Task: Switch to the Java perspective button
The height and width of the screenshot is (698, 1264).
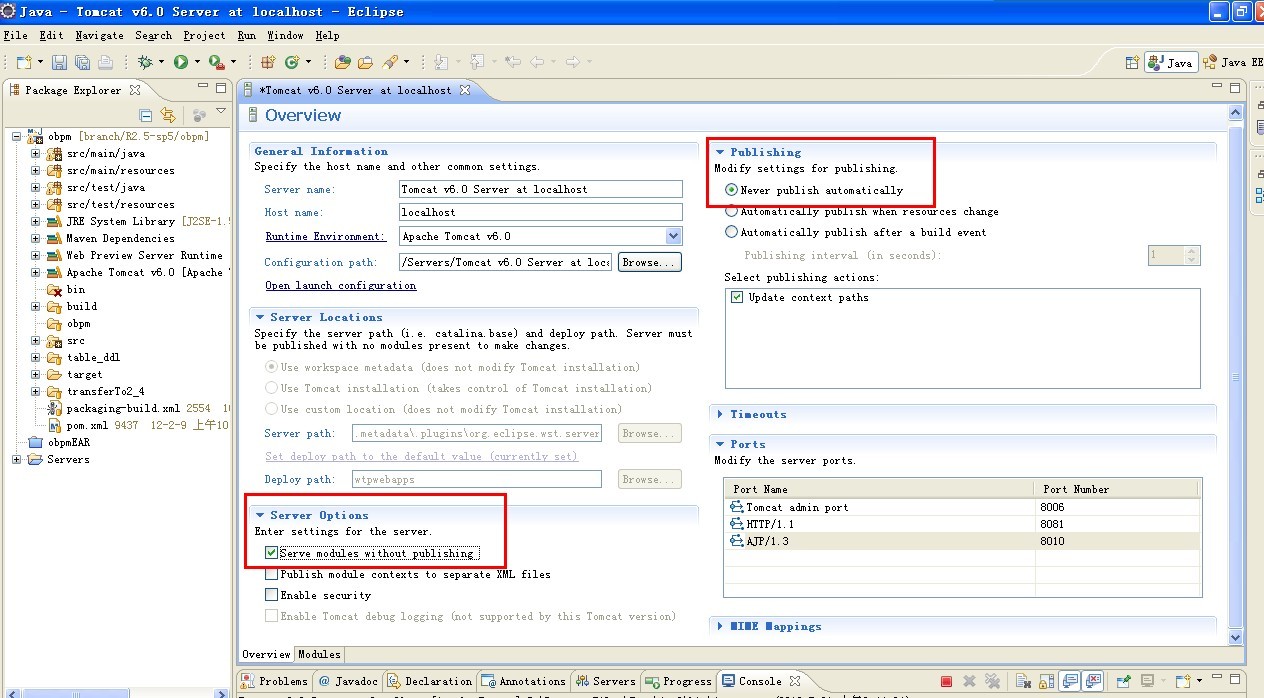Action: click(x=1171, y=62)
